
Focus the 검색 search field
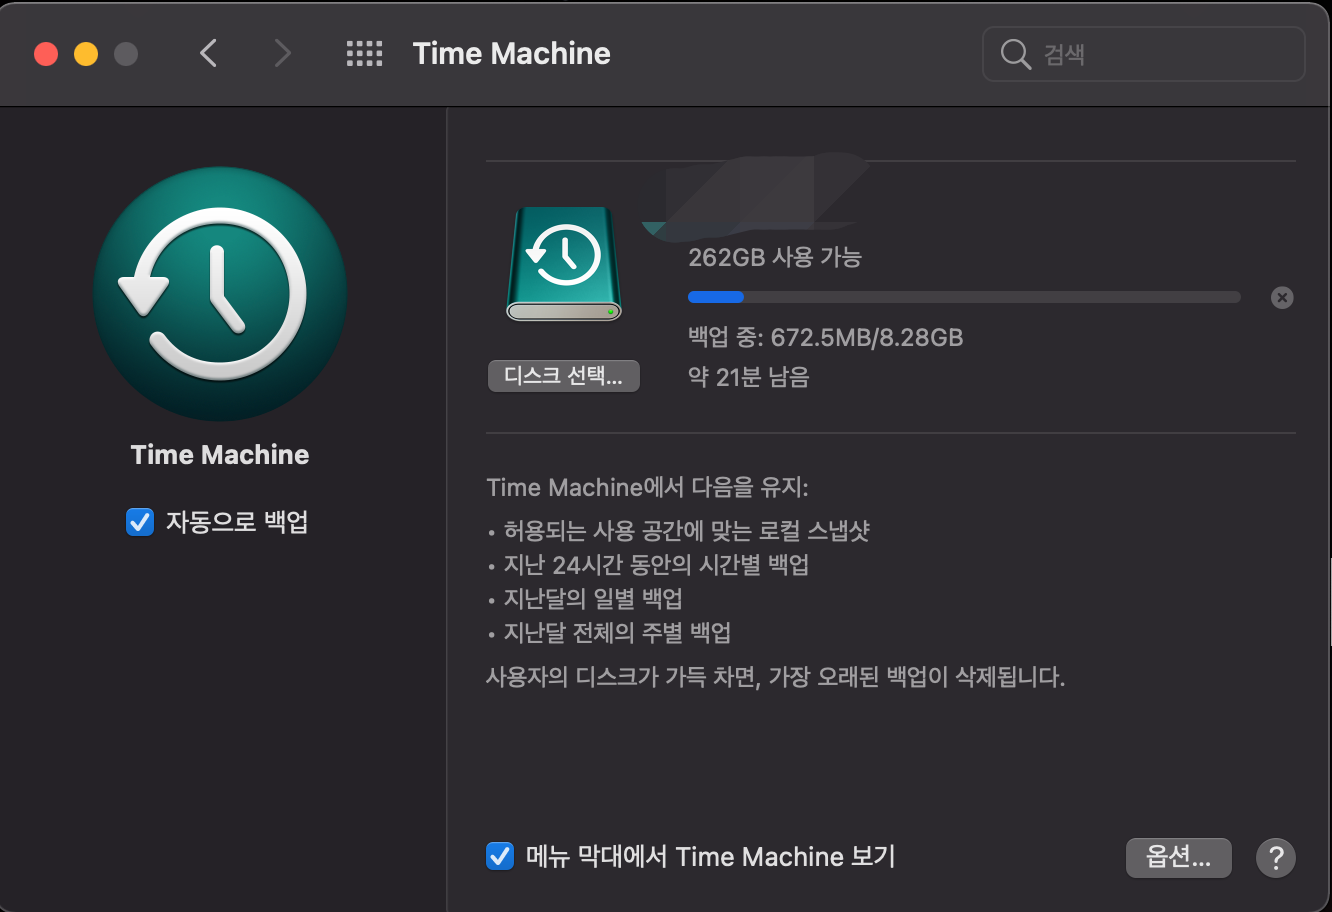coord(1144,54)
